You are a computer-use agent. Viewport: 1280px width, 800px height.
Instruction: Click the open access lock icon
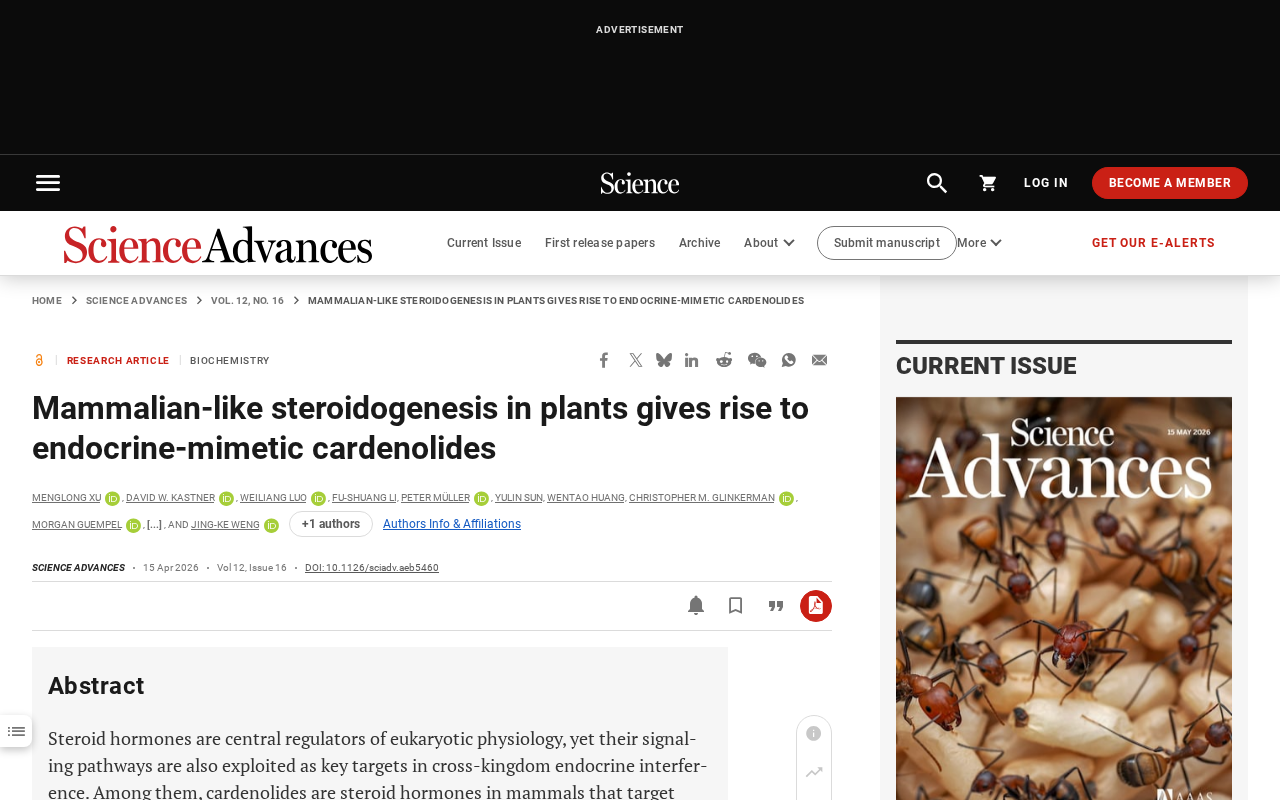[39, 360]
